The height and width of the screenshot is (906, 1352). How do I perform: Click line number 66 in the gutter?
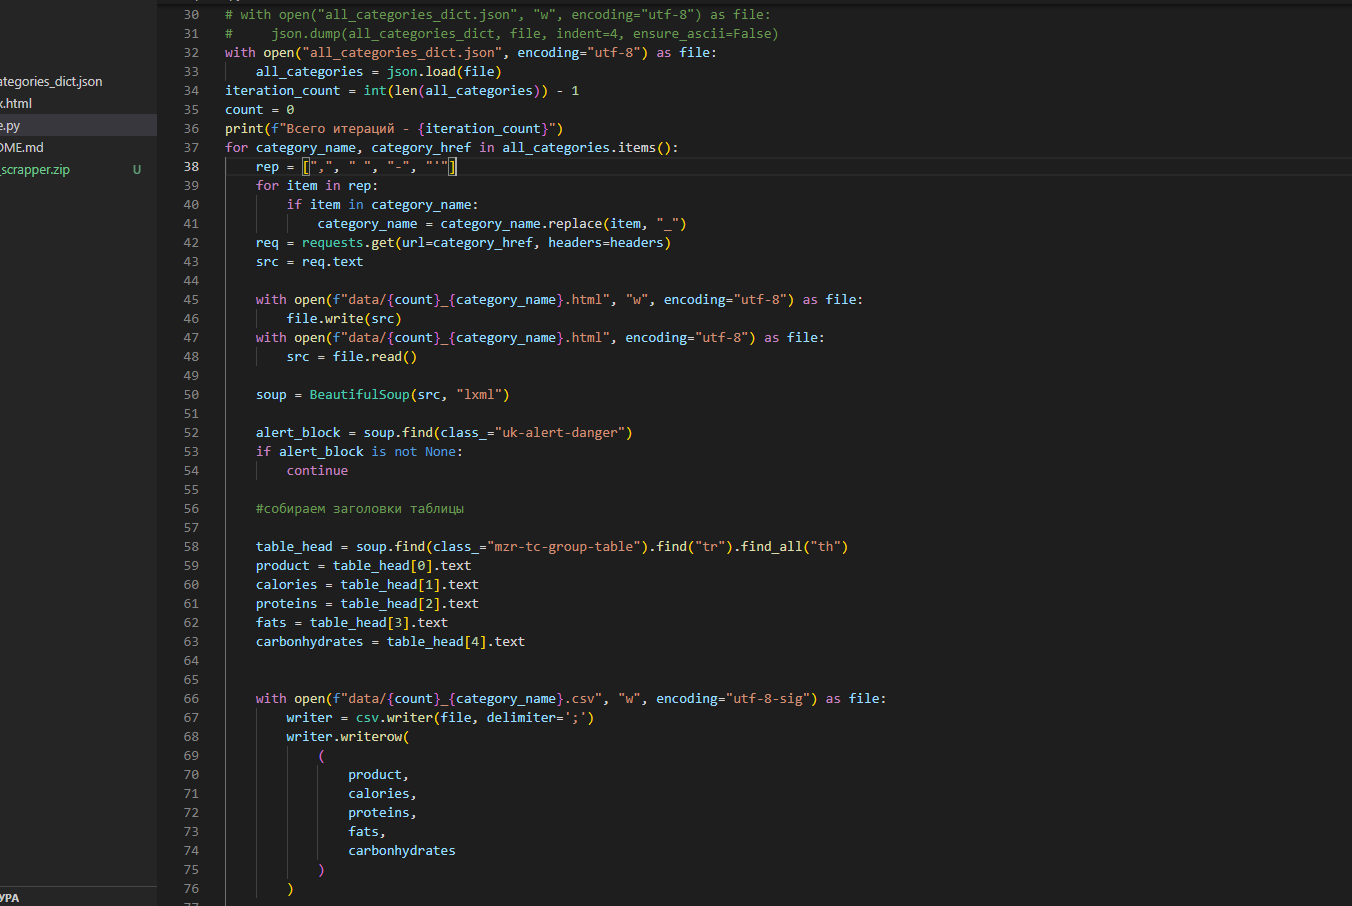click(x=191, y=698)
